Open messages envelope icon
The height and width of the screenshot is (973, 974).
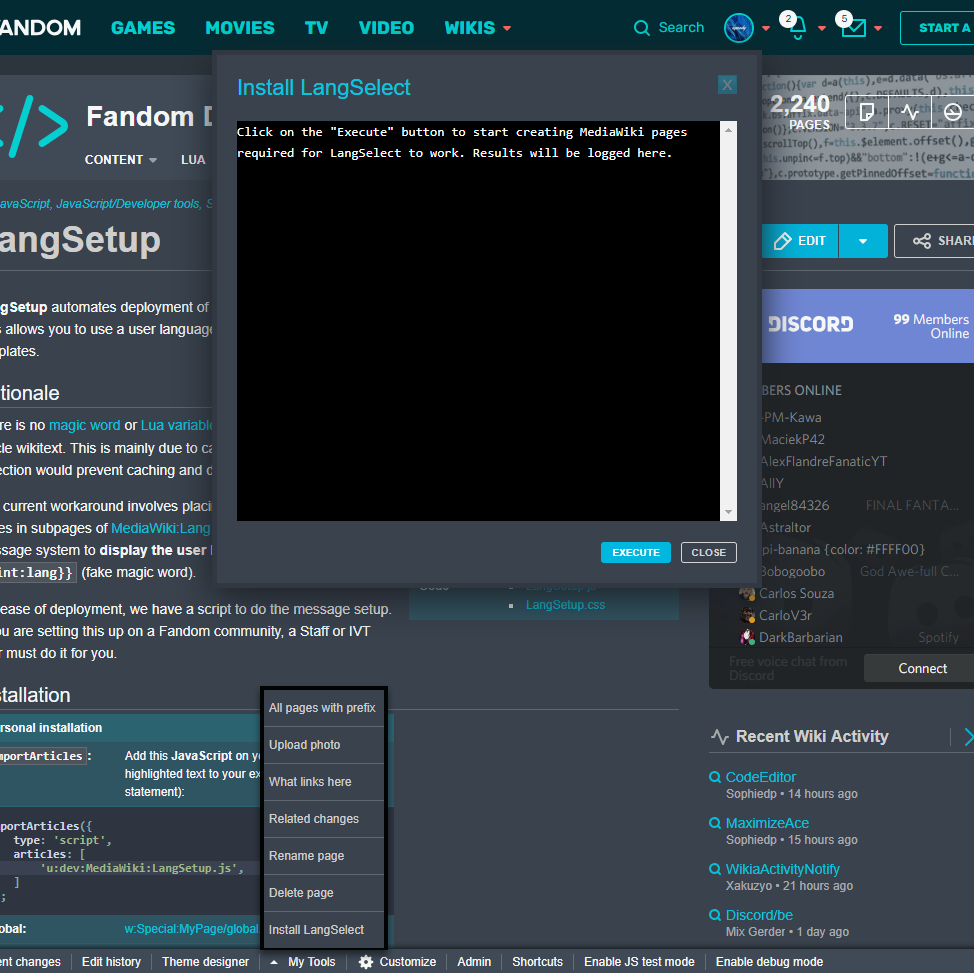(853, 28)
